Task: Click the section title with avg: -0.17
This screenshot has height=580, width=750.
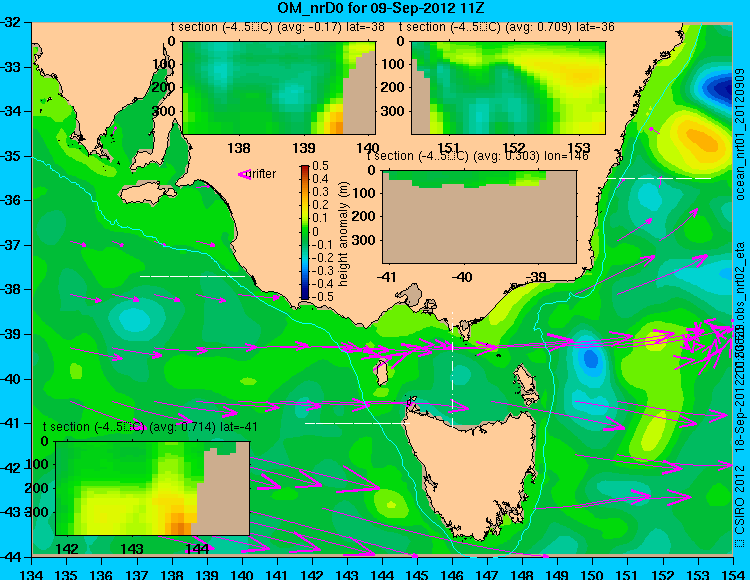Action: pos(278,27)
